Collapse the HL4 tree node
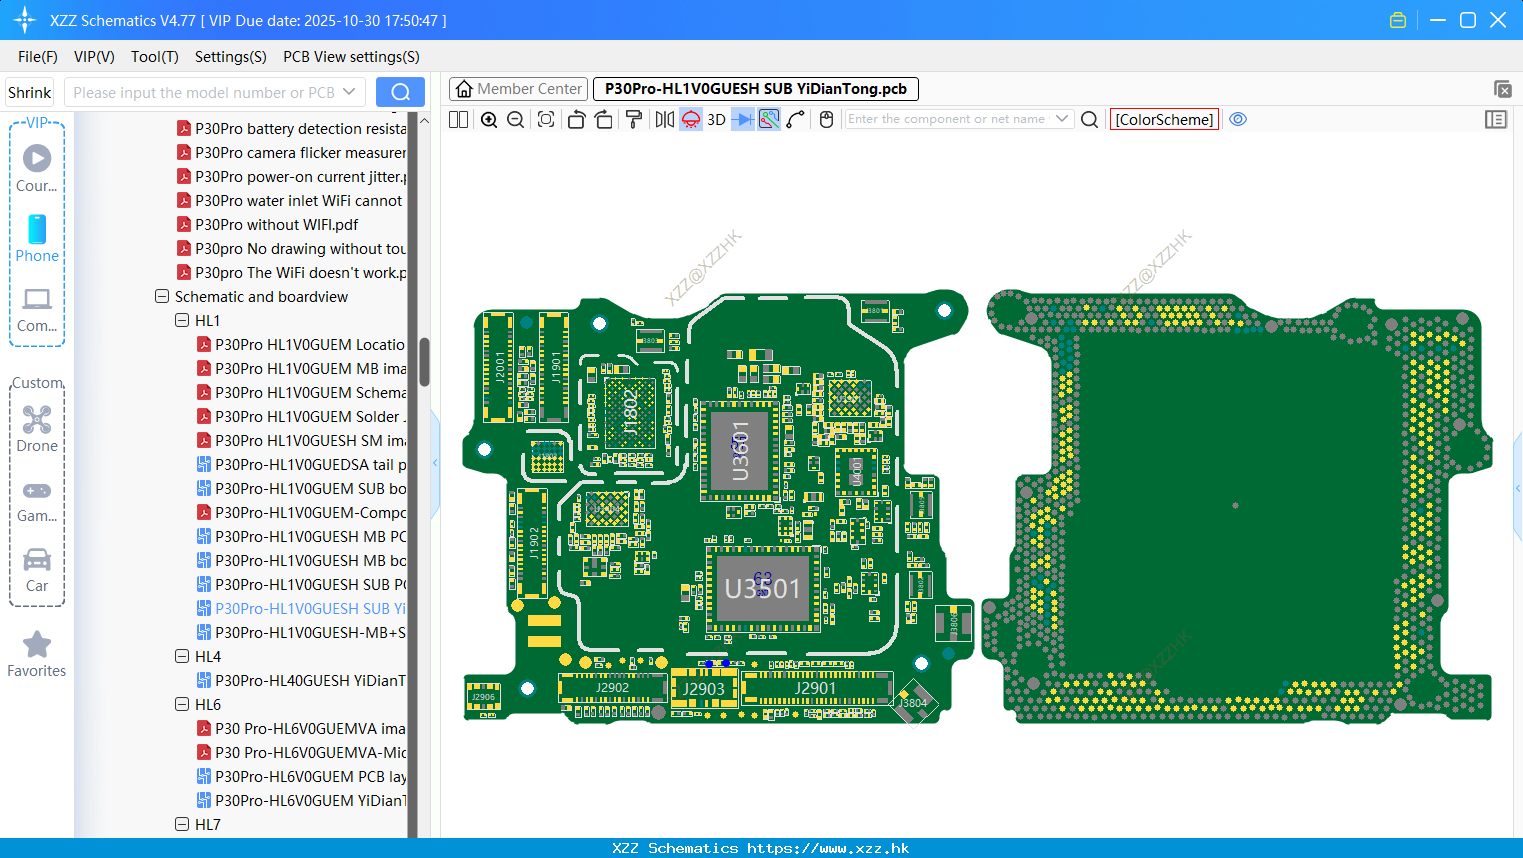Image resolution: width=1523 pixels, height=858 pixels. (182, 657)
